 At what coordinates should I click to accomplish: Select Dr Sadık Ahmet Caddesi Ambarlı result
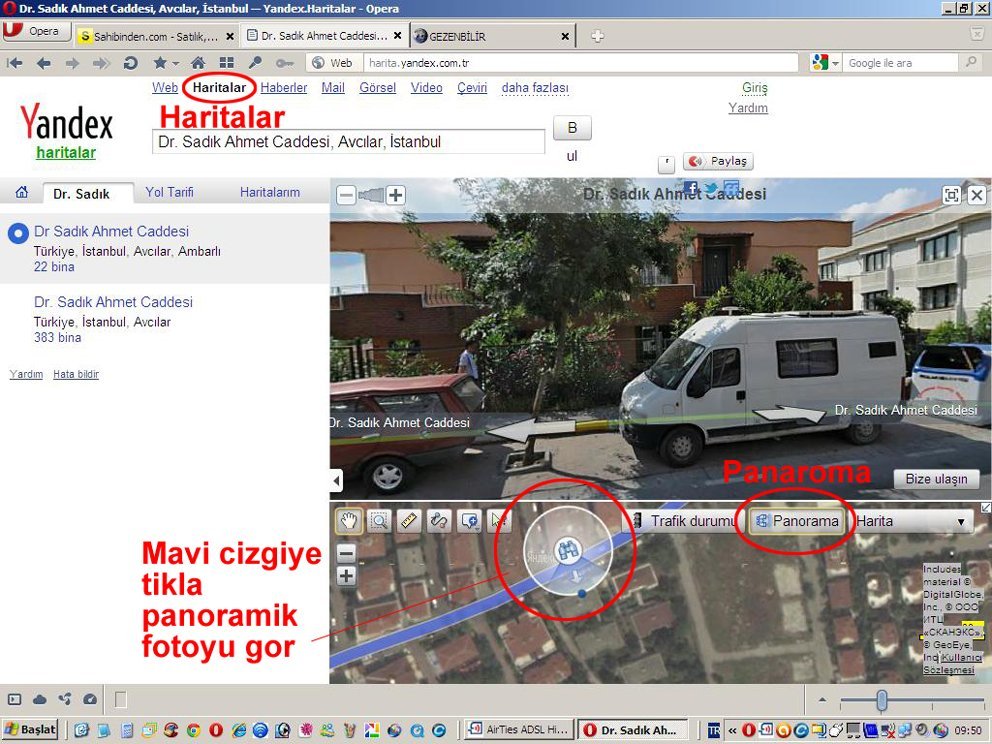click(111, 232)
